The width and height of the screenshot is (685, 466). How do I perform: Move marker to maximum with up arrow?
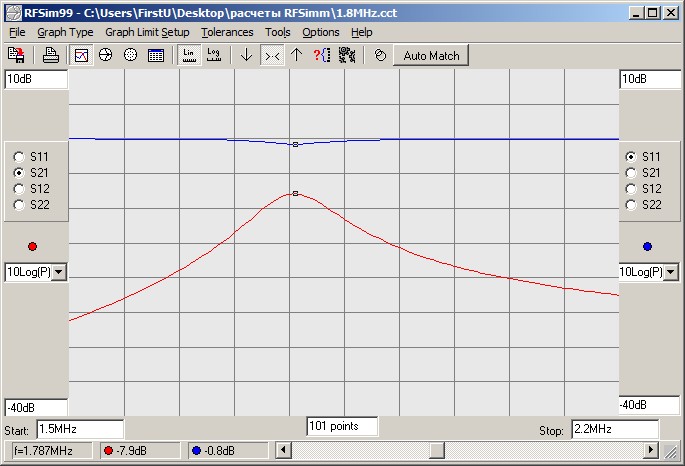pyautogui.click(x=297, y=55)
